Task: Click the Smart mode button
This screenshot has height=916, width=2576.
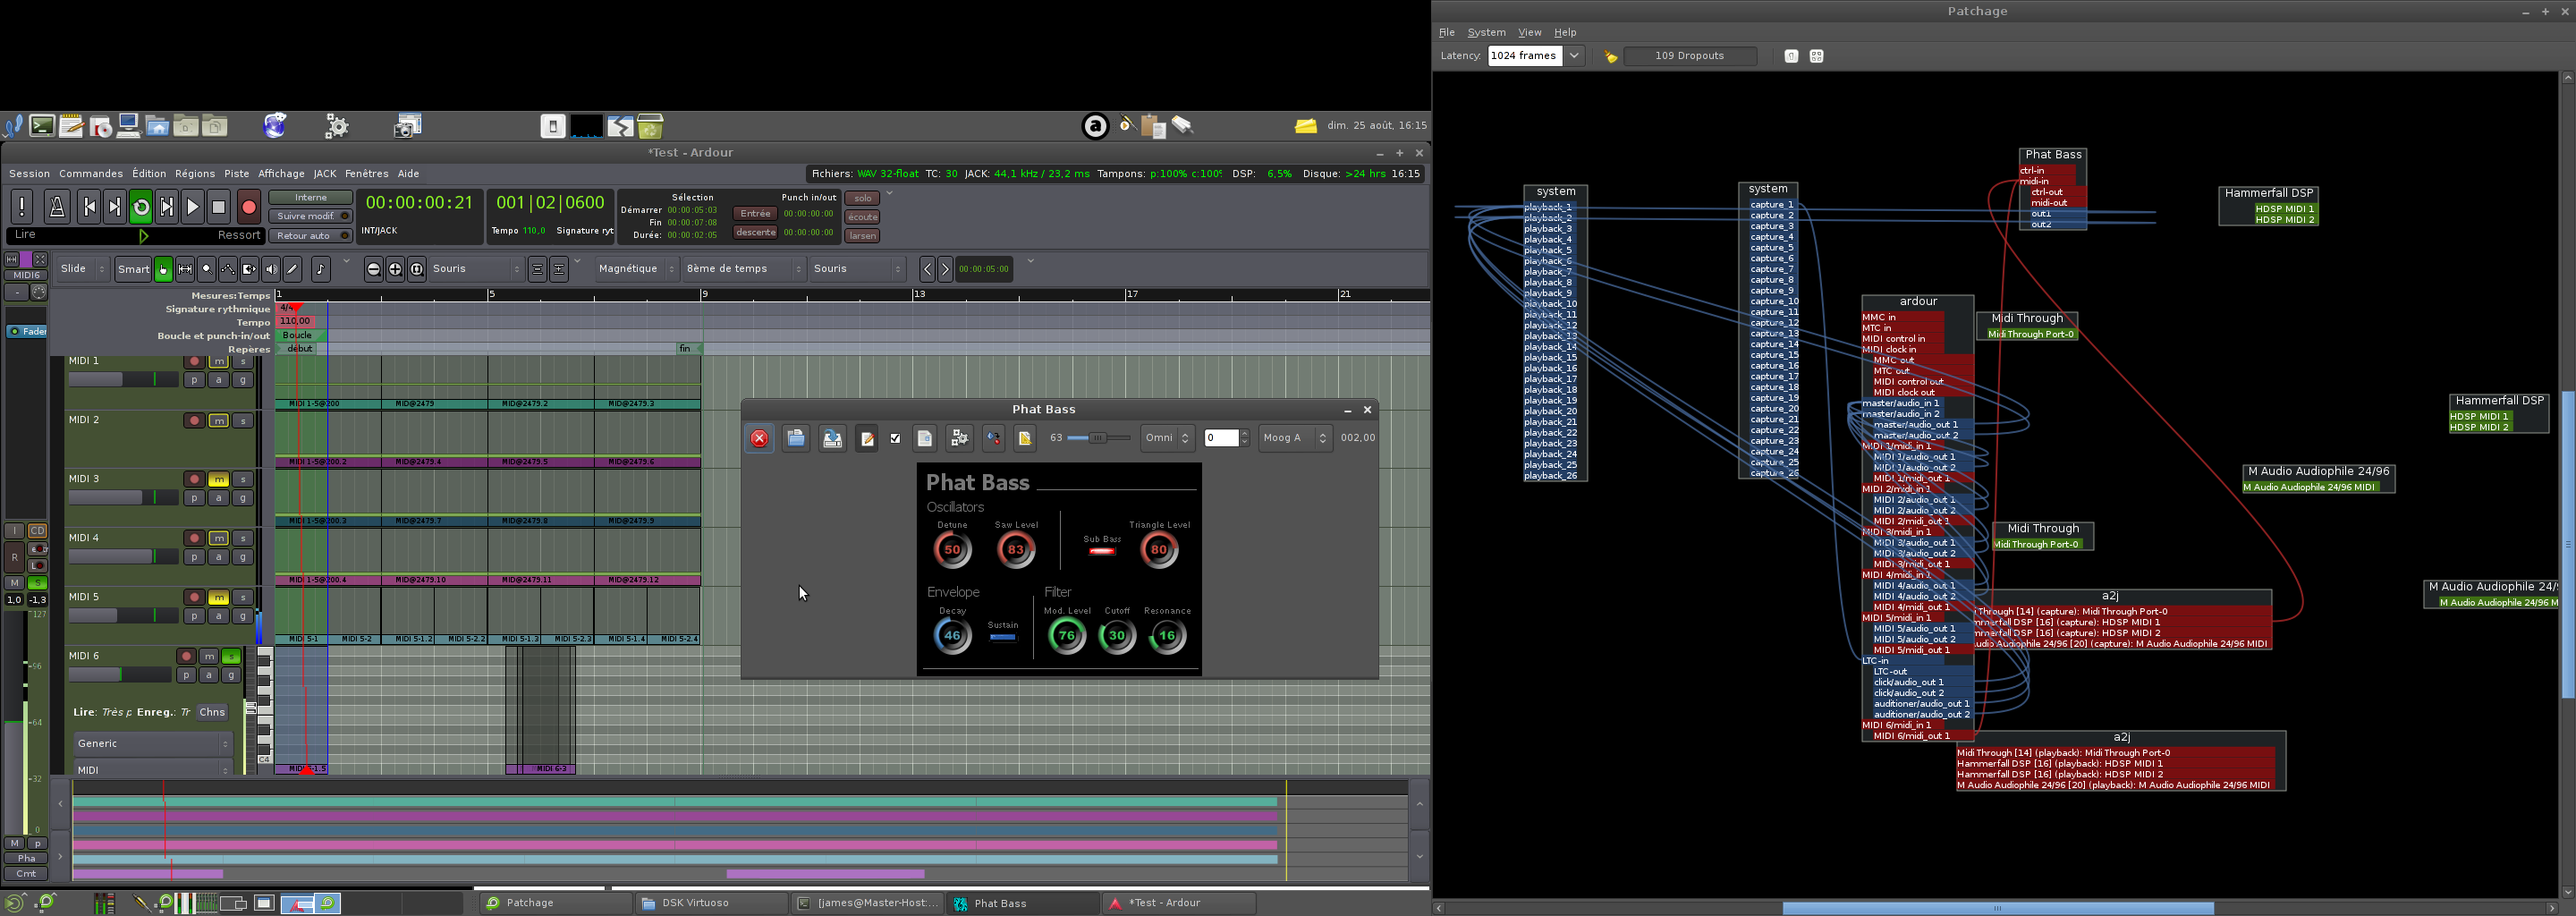Action: (x=133, y=269)
